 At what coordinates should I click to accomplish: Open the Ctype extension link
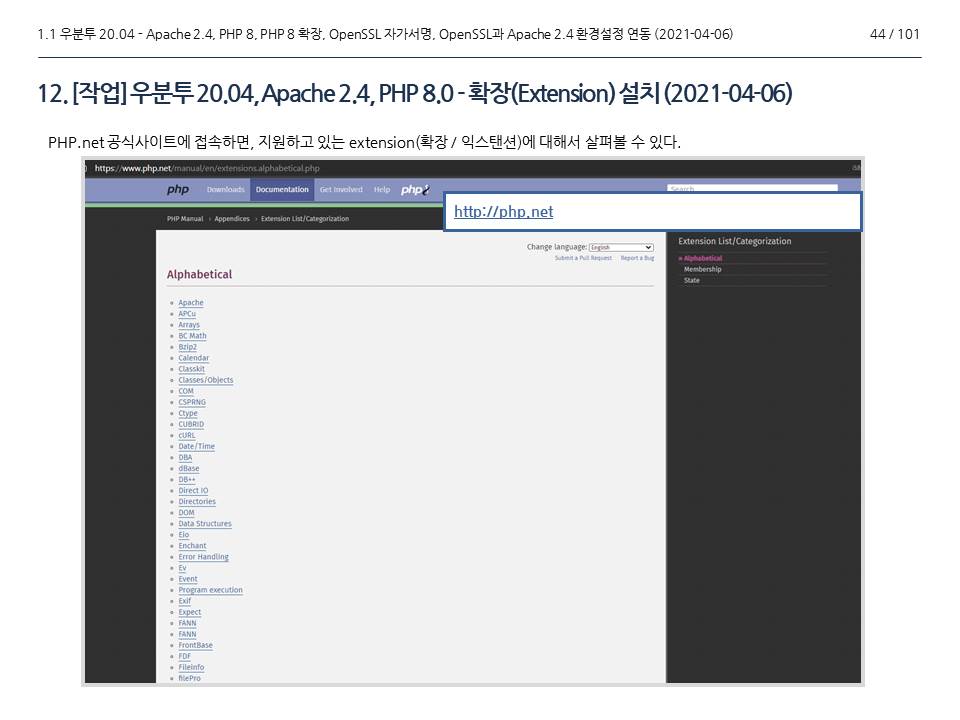click(188, 413)
